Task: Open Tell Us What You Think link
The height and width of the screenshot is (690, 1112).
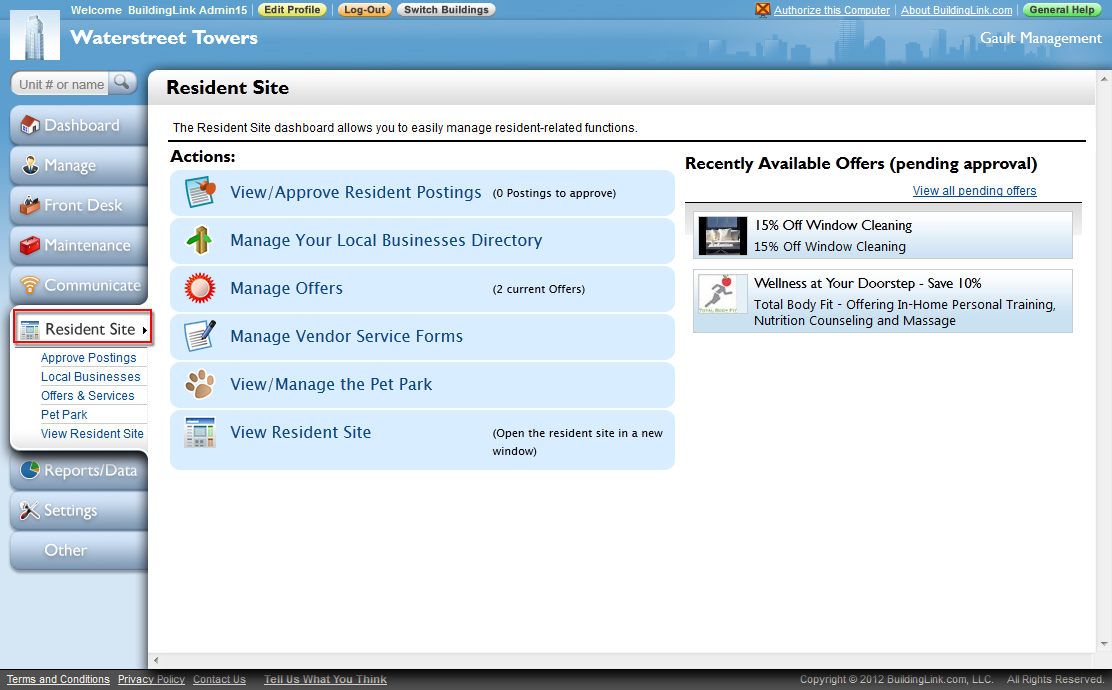Action: point(326,679)
